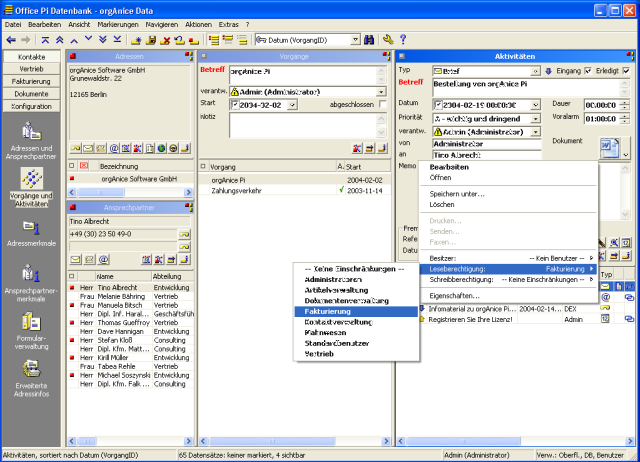Screen dimensions: 640x462
Task: Open the Datum (VorgangID) sort dropdown
Action: 356,40
